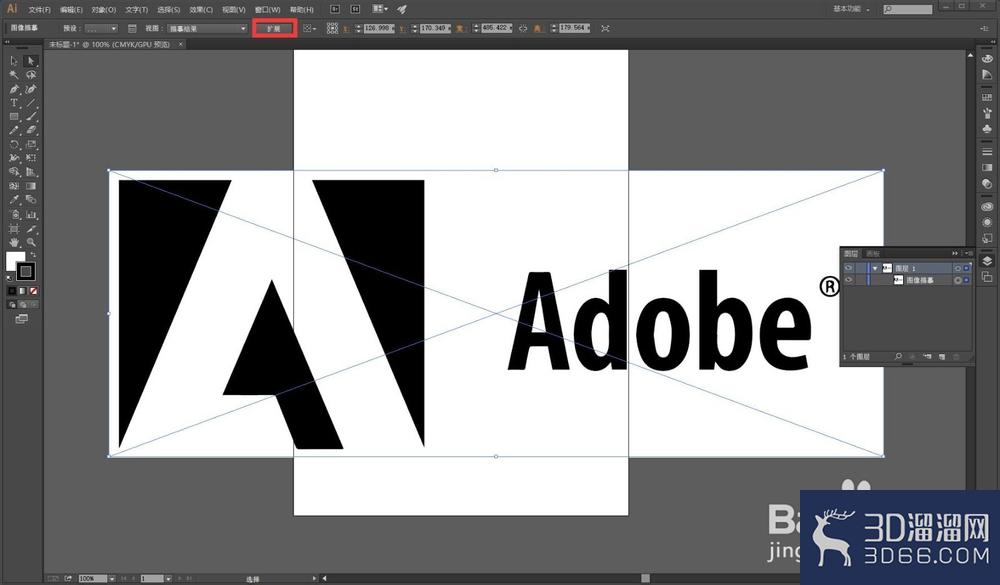Viewport: 1000px width, 585px height.
Task: Open the Tracing options panel icon
Action: [x=131, y=28]
